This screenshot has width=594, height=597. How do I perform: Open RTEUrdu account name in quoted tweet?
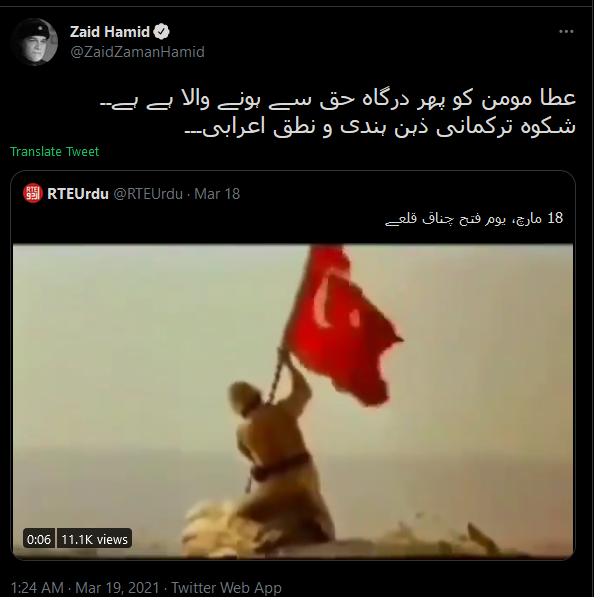point(78,194)
